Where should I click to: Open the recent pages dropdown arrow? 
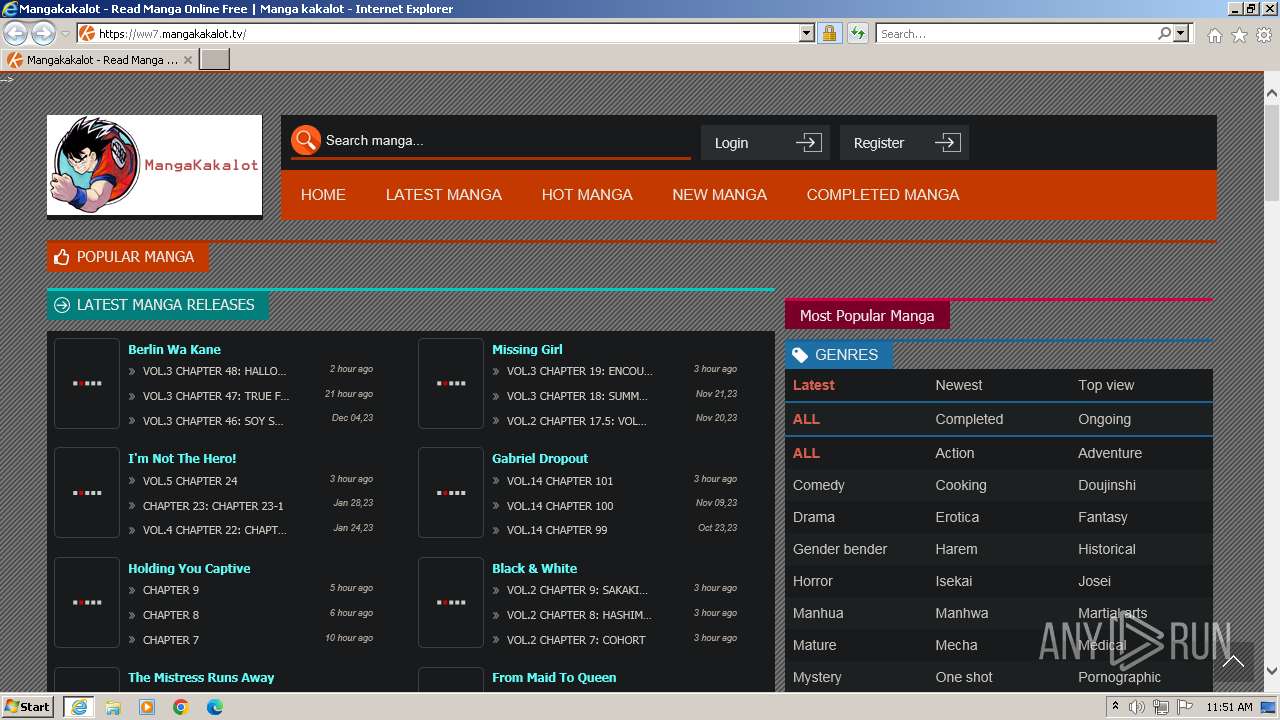[x=65, y=34]
